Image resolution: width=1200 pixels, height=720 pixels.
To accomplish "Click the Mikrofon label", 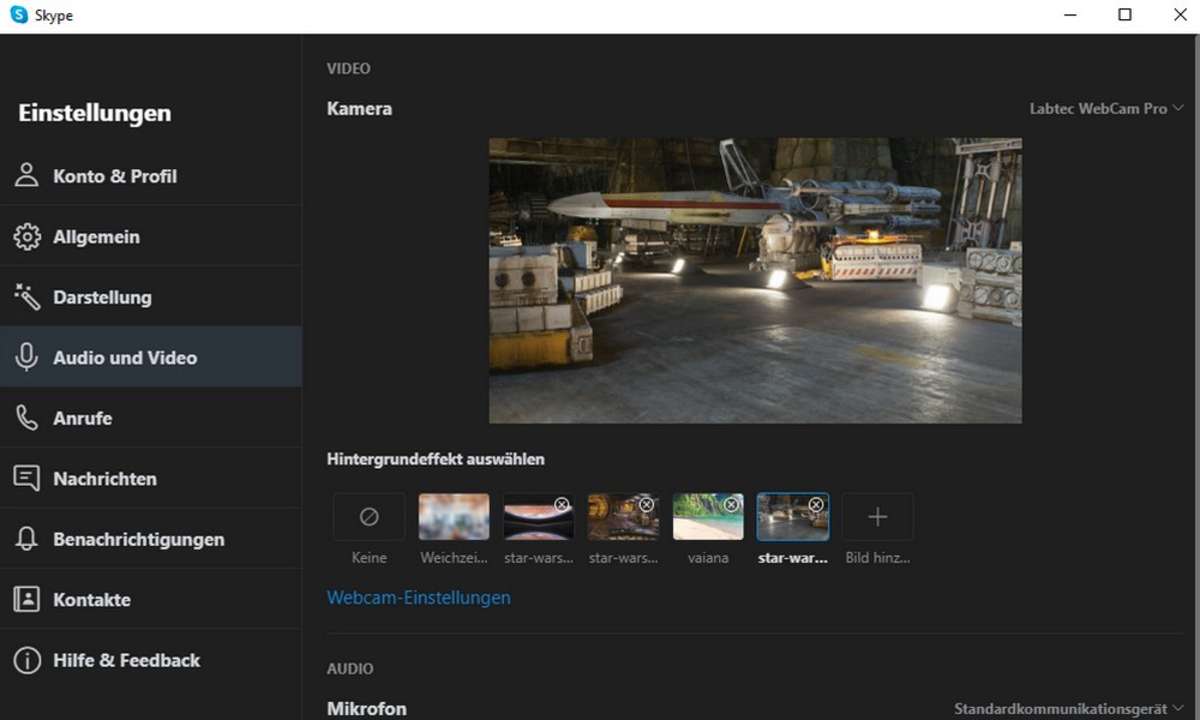I will coord(367,709).
